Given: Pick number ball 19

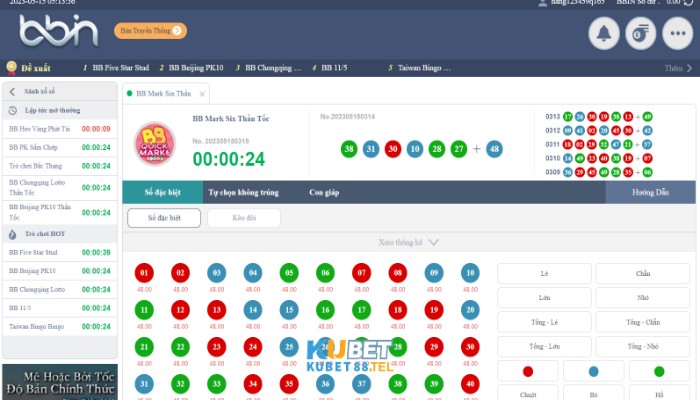Looking at the screenshot, I should point(434,310).
